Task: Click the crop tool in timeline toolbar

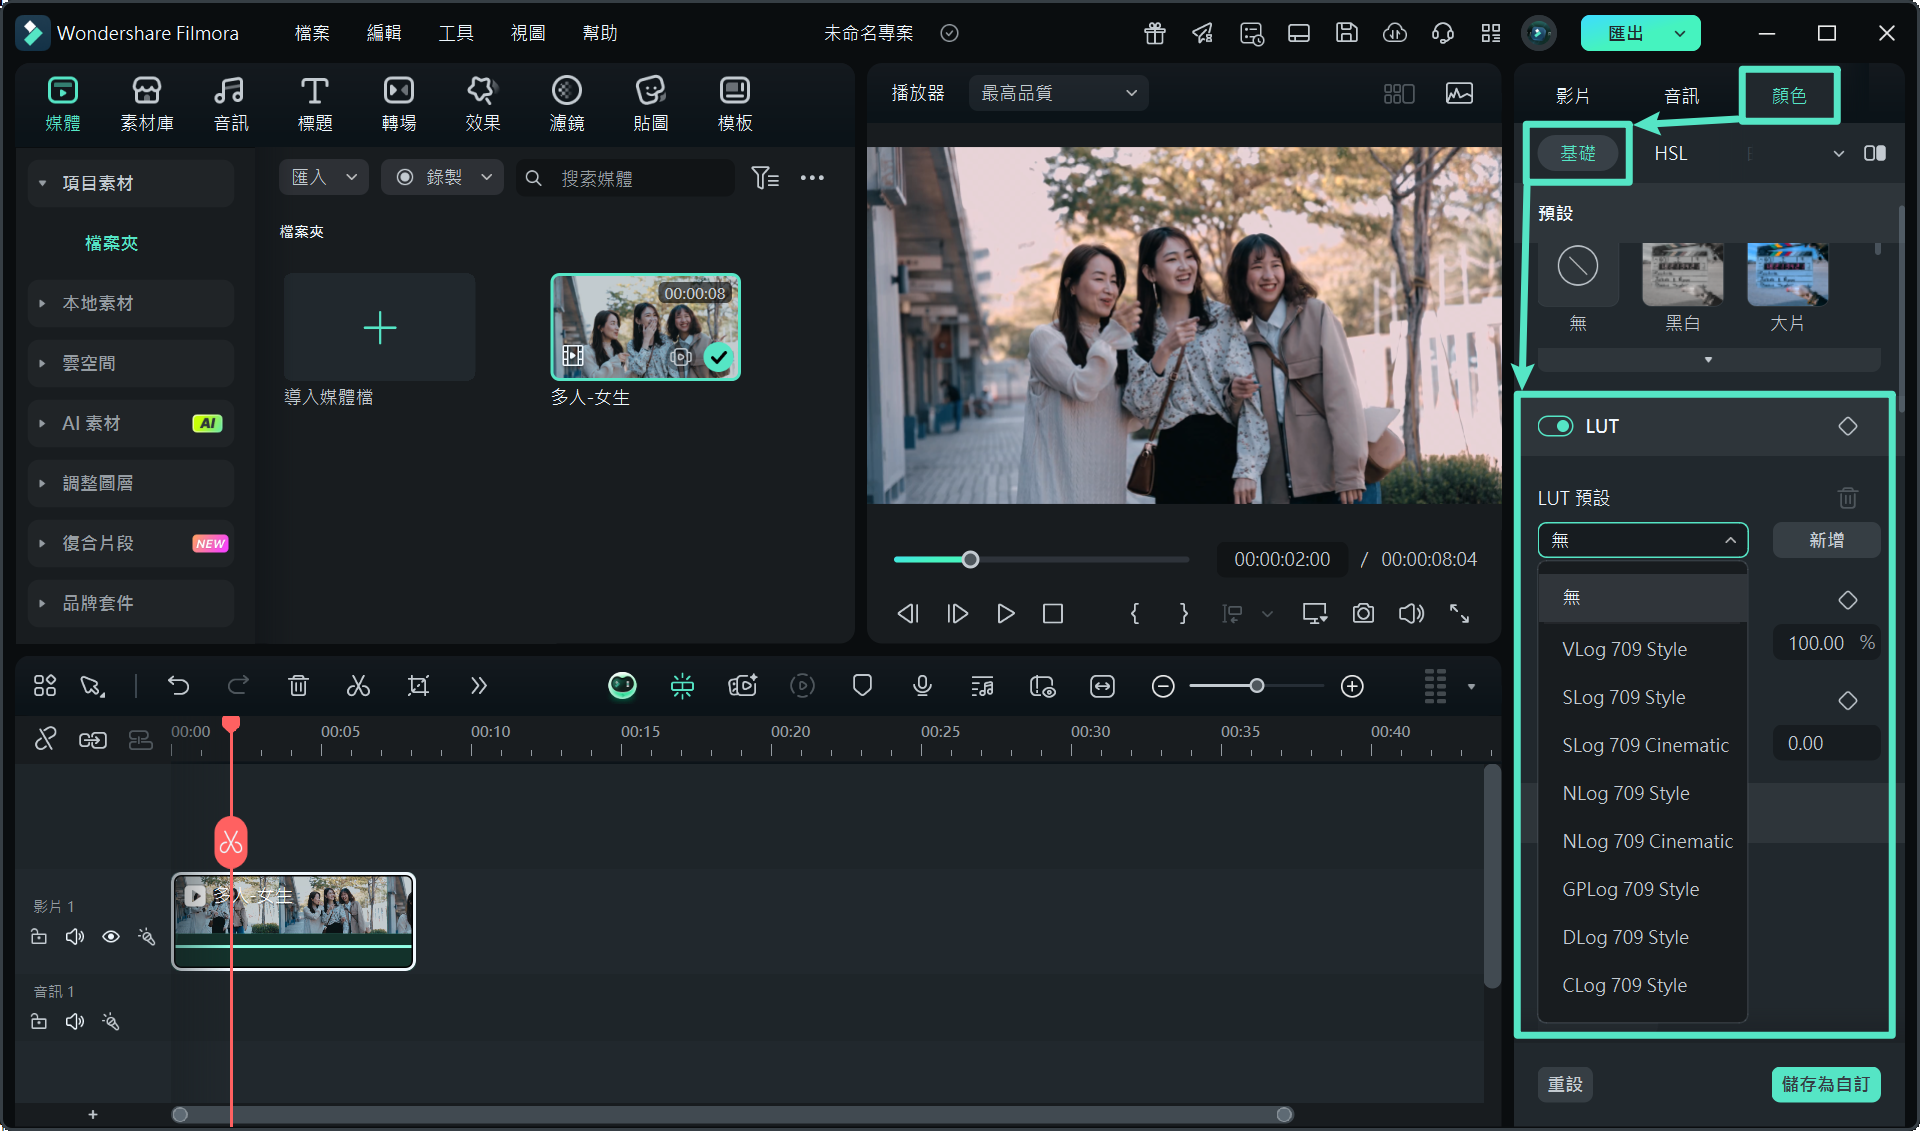Action: click(x=418, y=686)
